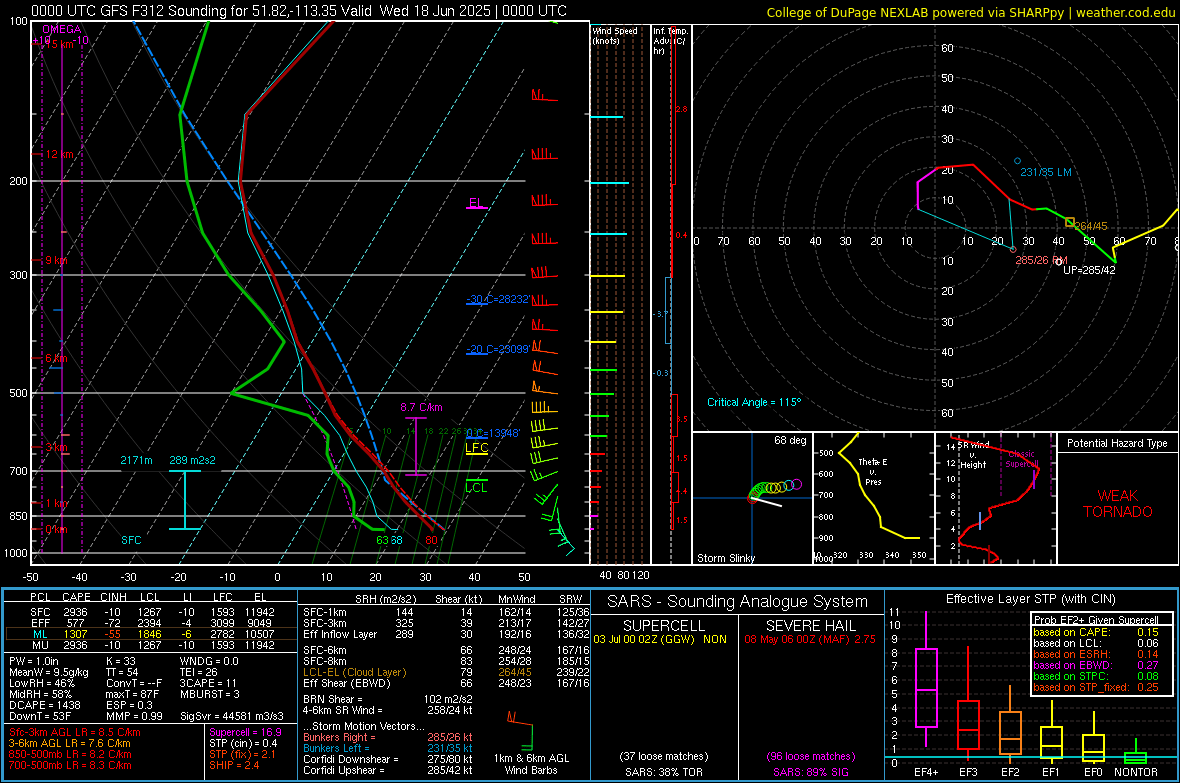Click the MMP = 0.99 value
1180x783 pixels.
[x=134, y=716]
